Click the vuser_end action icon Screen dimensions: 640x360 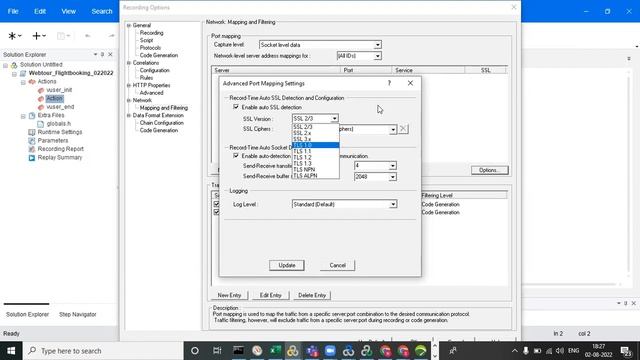41,107
